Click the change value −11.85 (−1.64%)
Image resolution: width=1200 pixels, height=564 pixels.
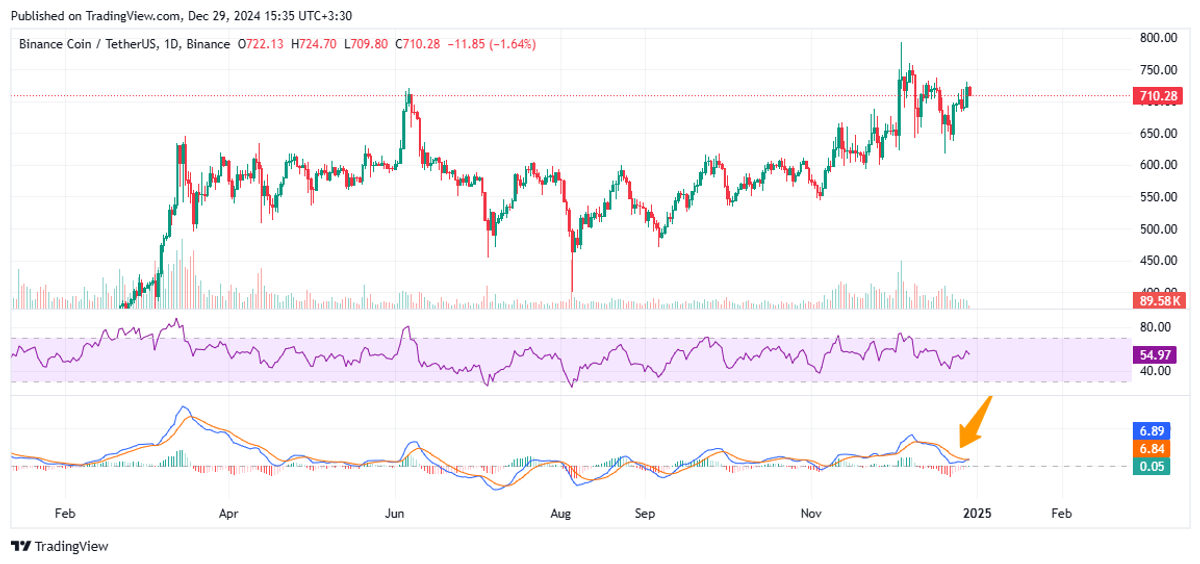coord(493,44)
